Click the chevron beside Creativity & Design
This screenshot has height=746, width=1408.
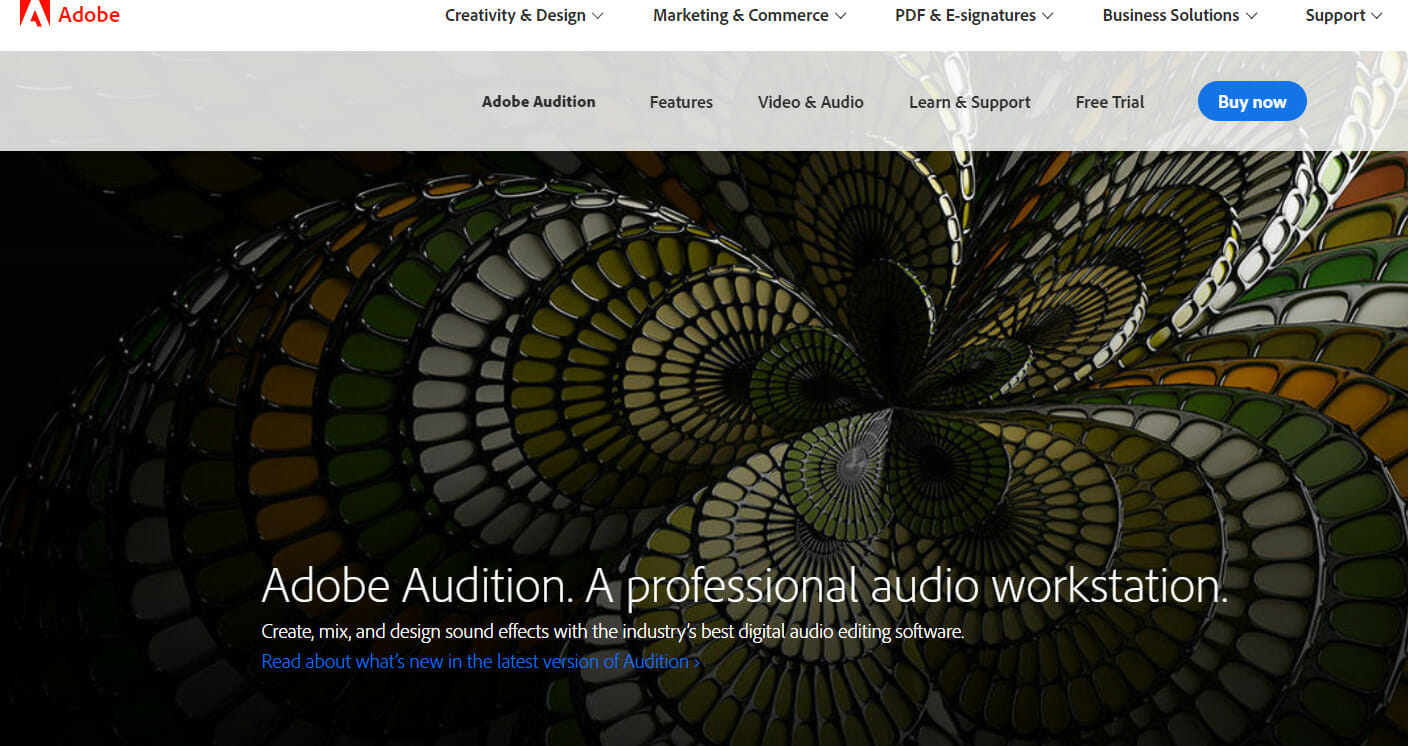pyautogui.click(x=597, y=16)
